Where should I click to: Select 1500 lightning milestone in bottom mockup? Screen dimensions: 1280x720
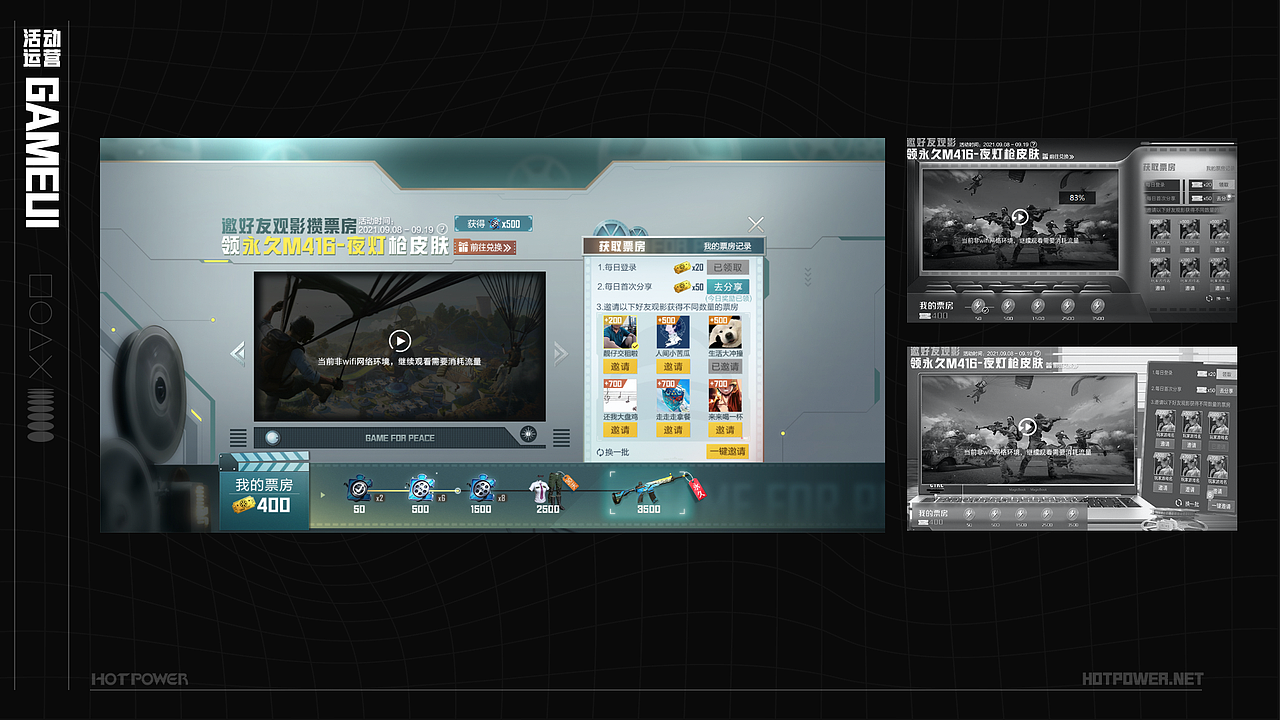(x=1021, y=514)
